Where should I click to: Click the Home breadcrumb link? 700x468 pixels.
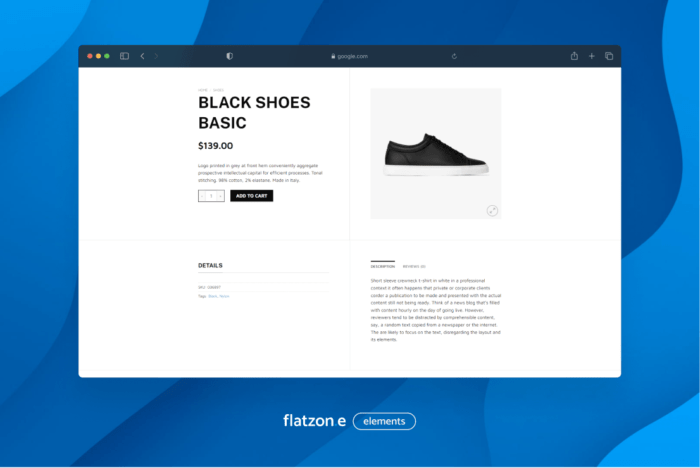click(x=202, y=89)
